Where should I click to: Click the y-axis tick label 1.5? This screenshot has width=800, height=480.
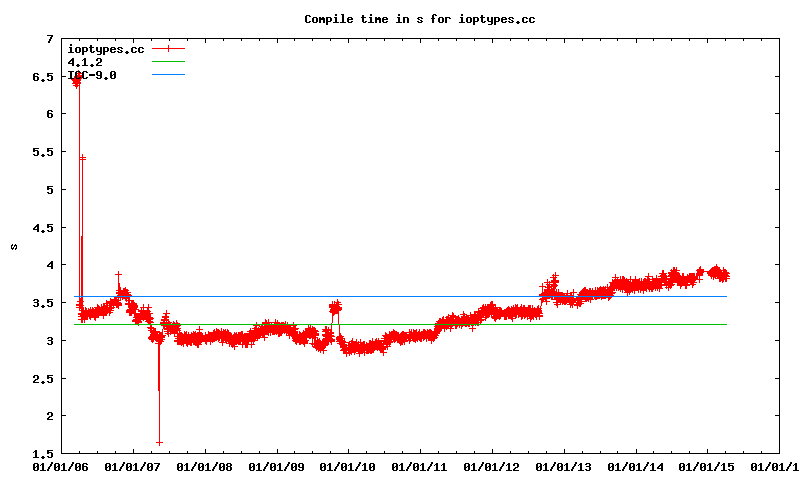(43, 454)
